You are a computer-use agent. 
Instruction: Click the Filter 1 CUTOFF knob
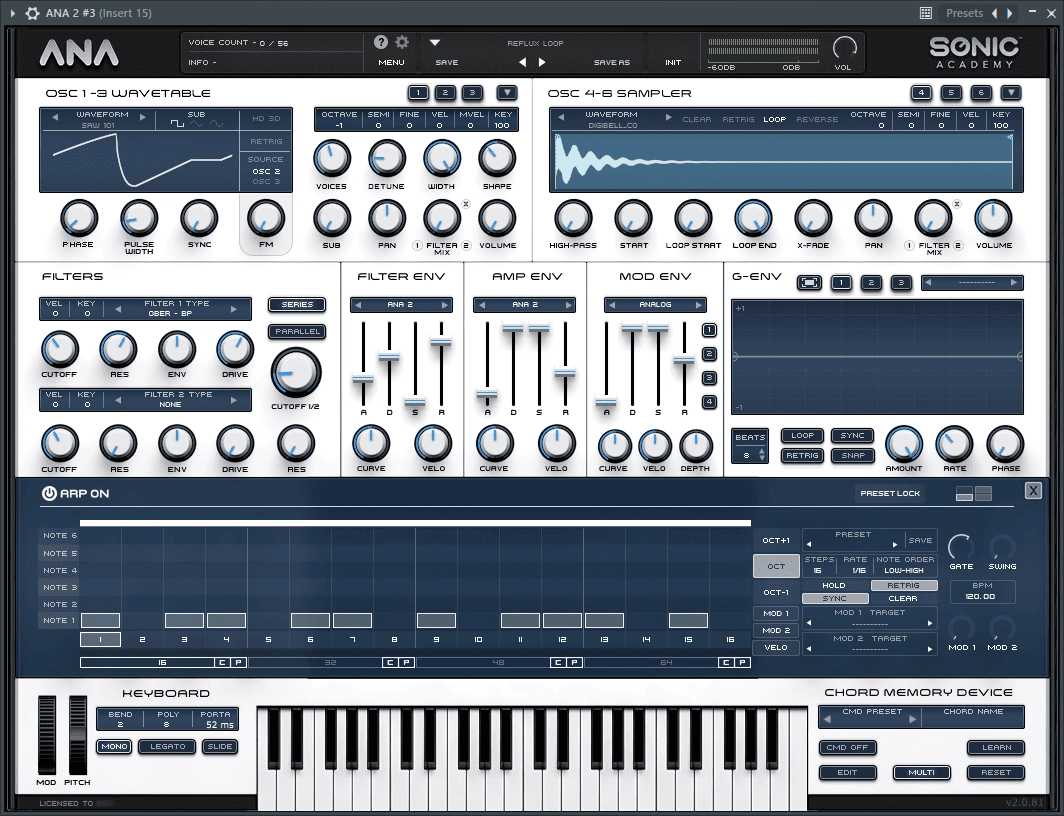pyautogui.click(x=60, y=349)
